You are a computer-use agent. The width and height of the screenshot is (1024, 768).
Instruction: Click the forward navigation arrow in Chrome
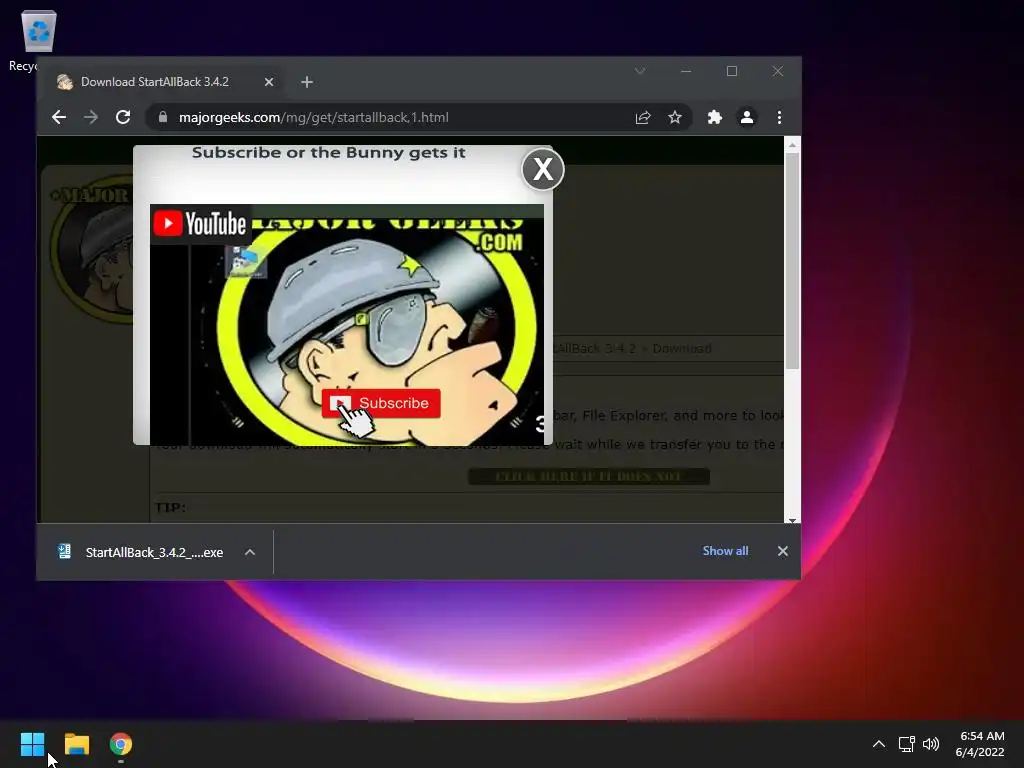click(x=91, y=118)
